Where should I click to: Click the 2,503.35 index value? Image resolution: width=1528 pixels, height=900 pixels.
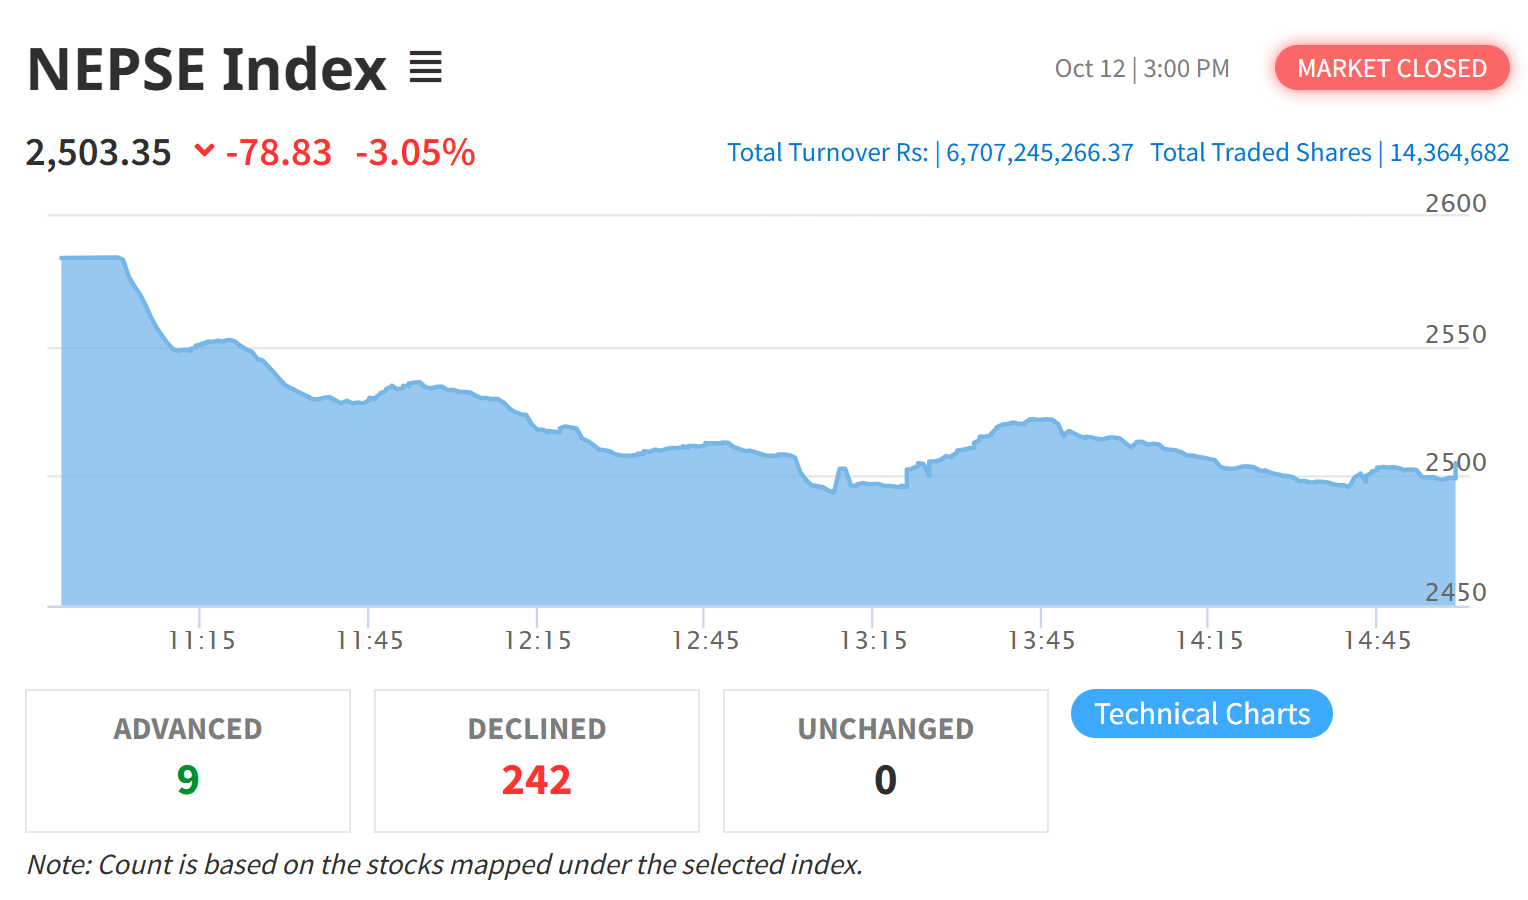[98, 153]
